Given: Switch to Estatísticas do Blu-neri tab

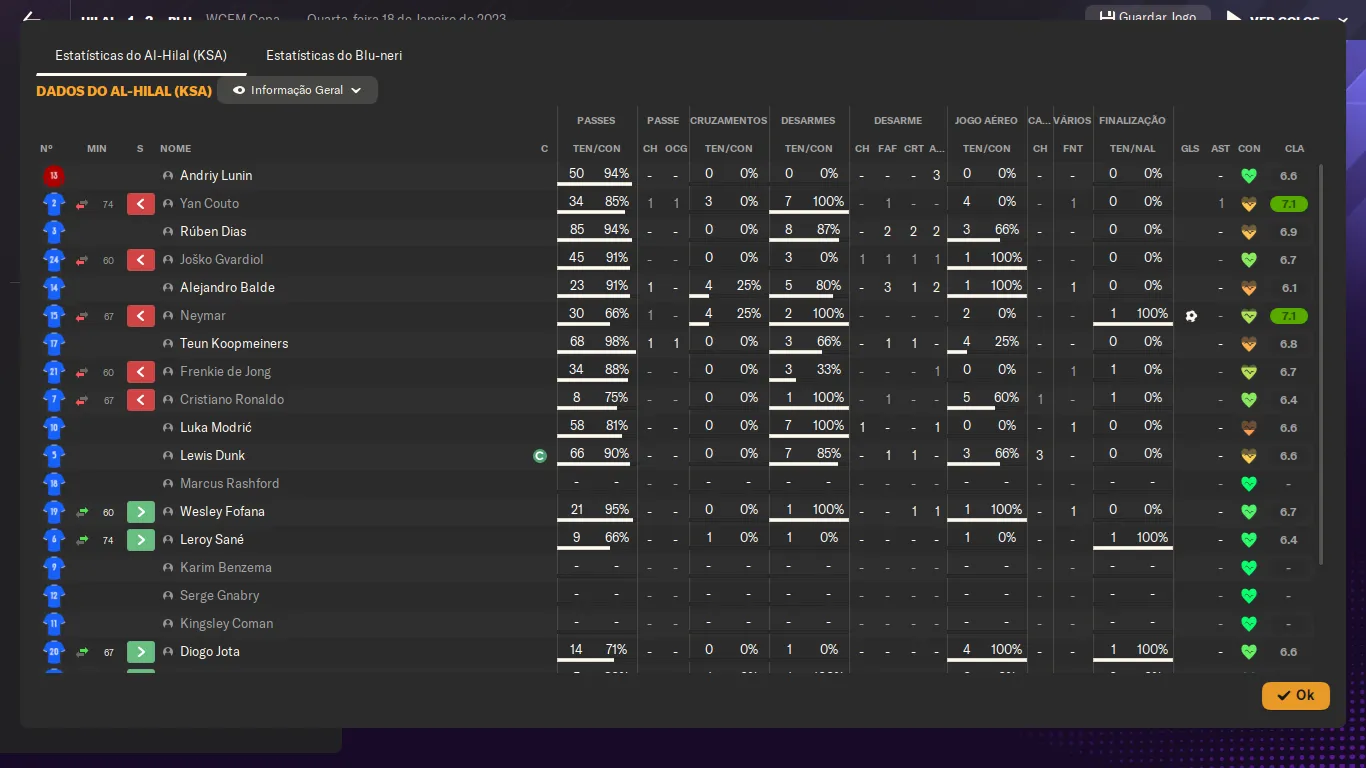Looking at the screenshot, I should 334,56.
